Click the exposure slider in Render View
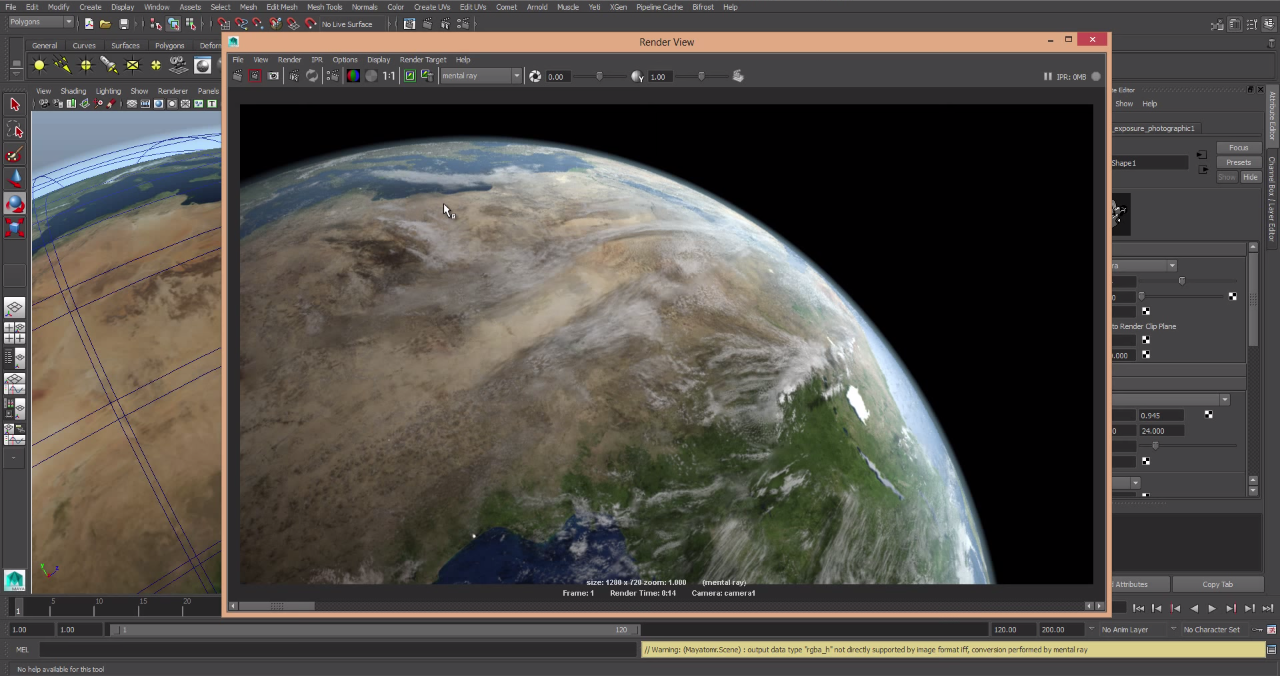 tap(599, 76)
